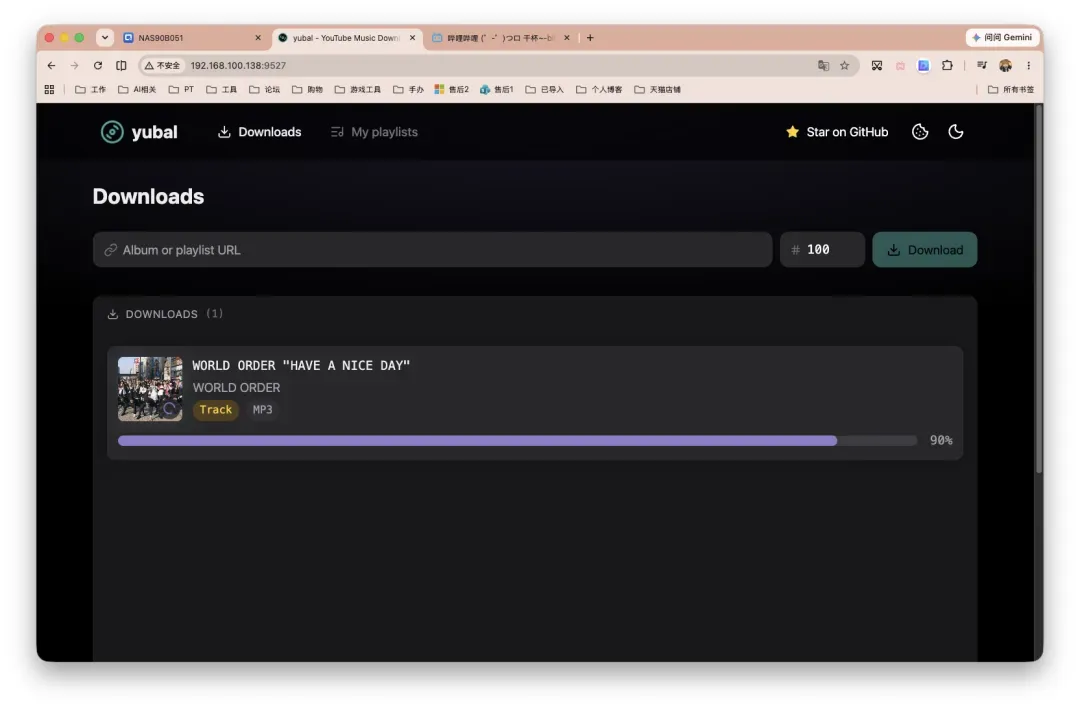Open a new tab with plus button

coord(590,38)
